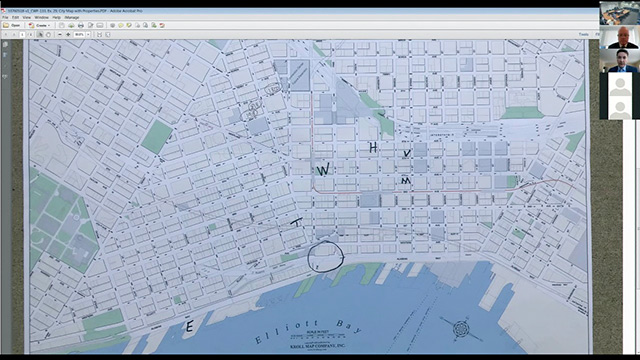Select the yellow Sticky Note comment tool
640x360 pixels.
pyautogui.click(x=121, y=25)
